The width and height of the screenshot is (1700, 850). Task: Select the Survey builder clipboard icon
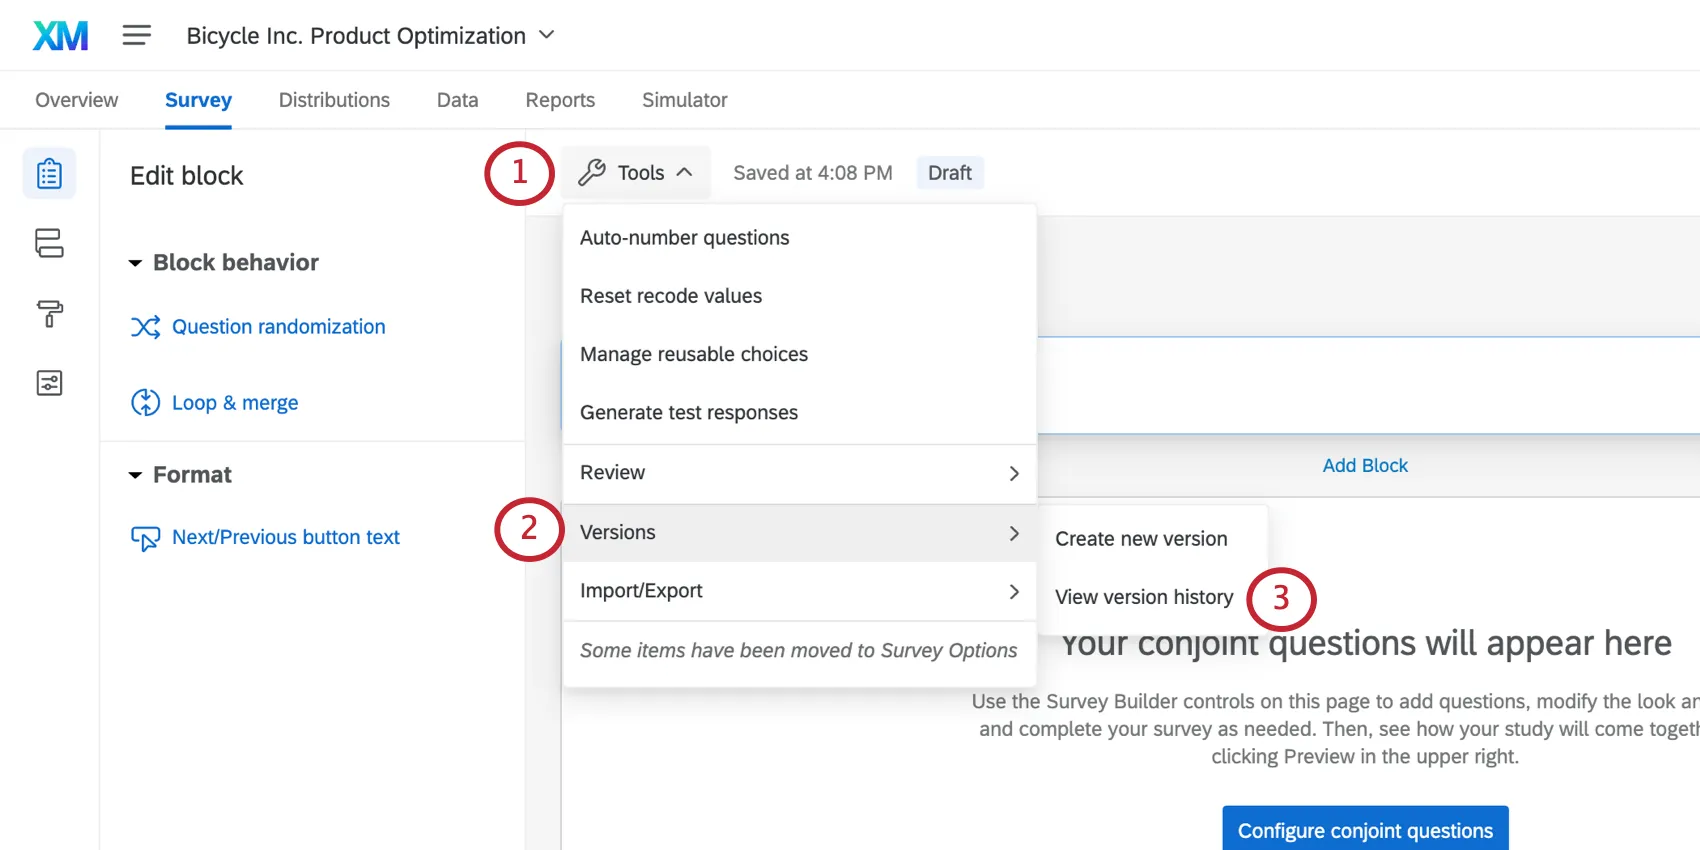pyautogui.click(x=49, y=174)
